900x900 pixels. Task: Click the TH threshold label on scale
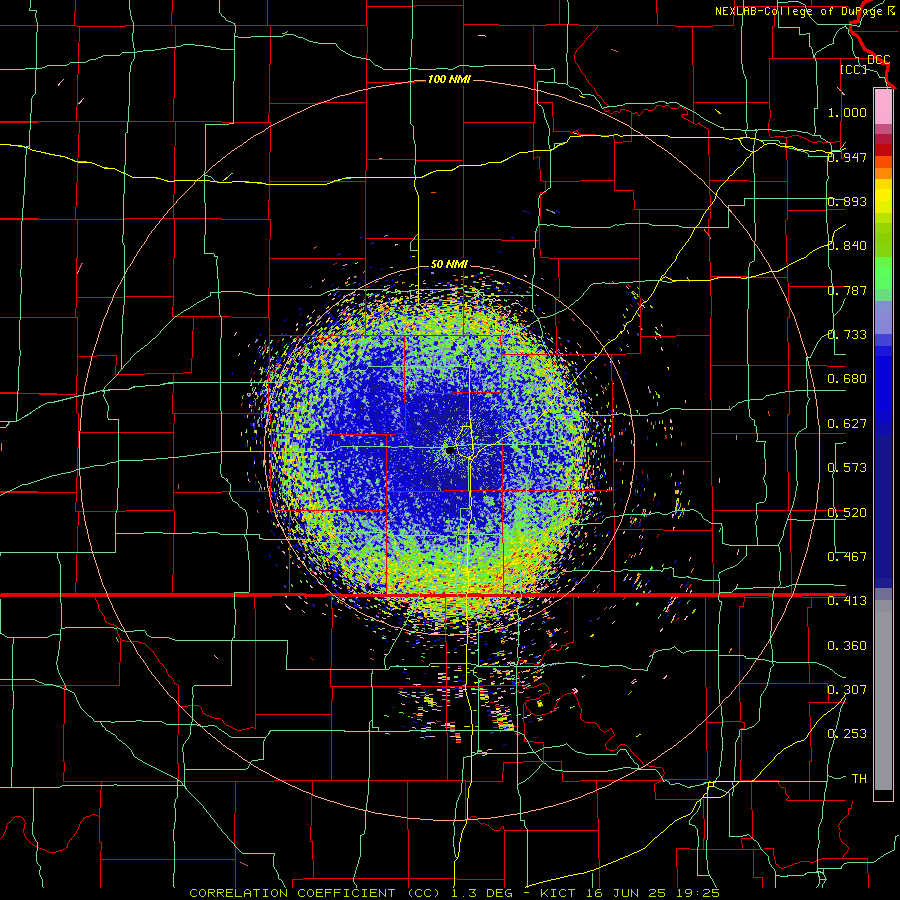point(859,779)
